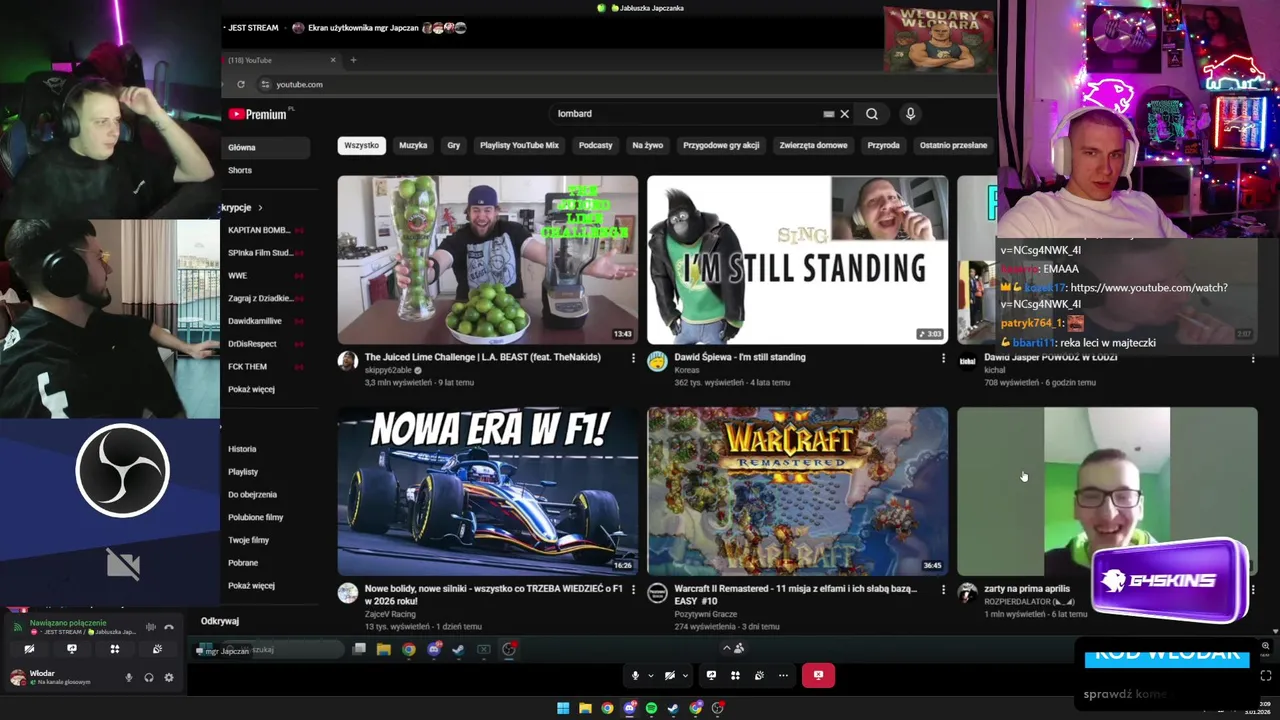
Task: Close the (118) YouTube browser tab
Action: click(334, 60)
